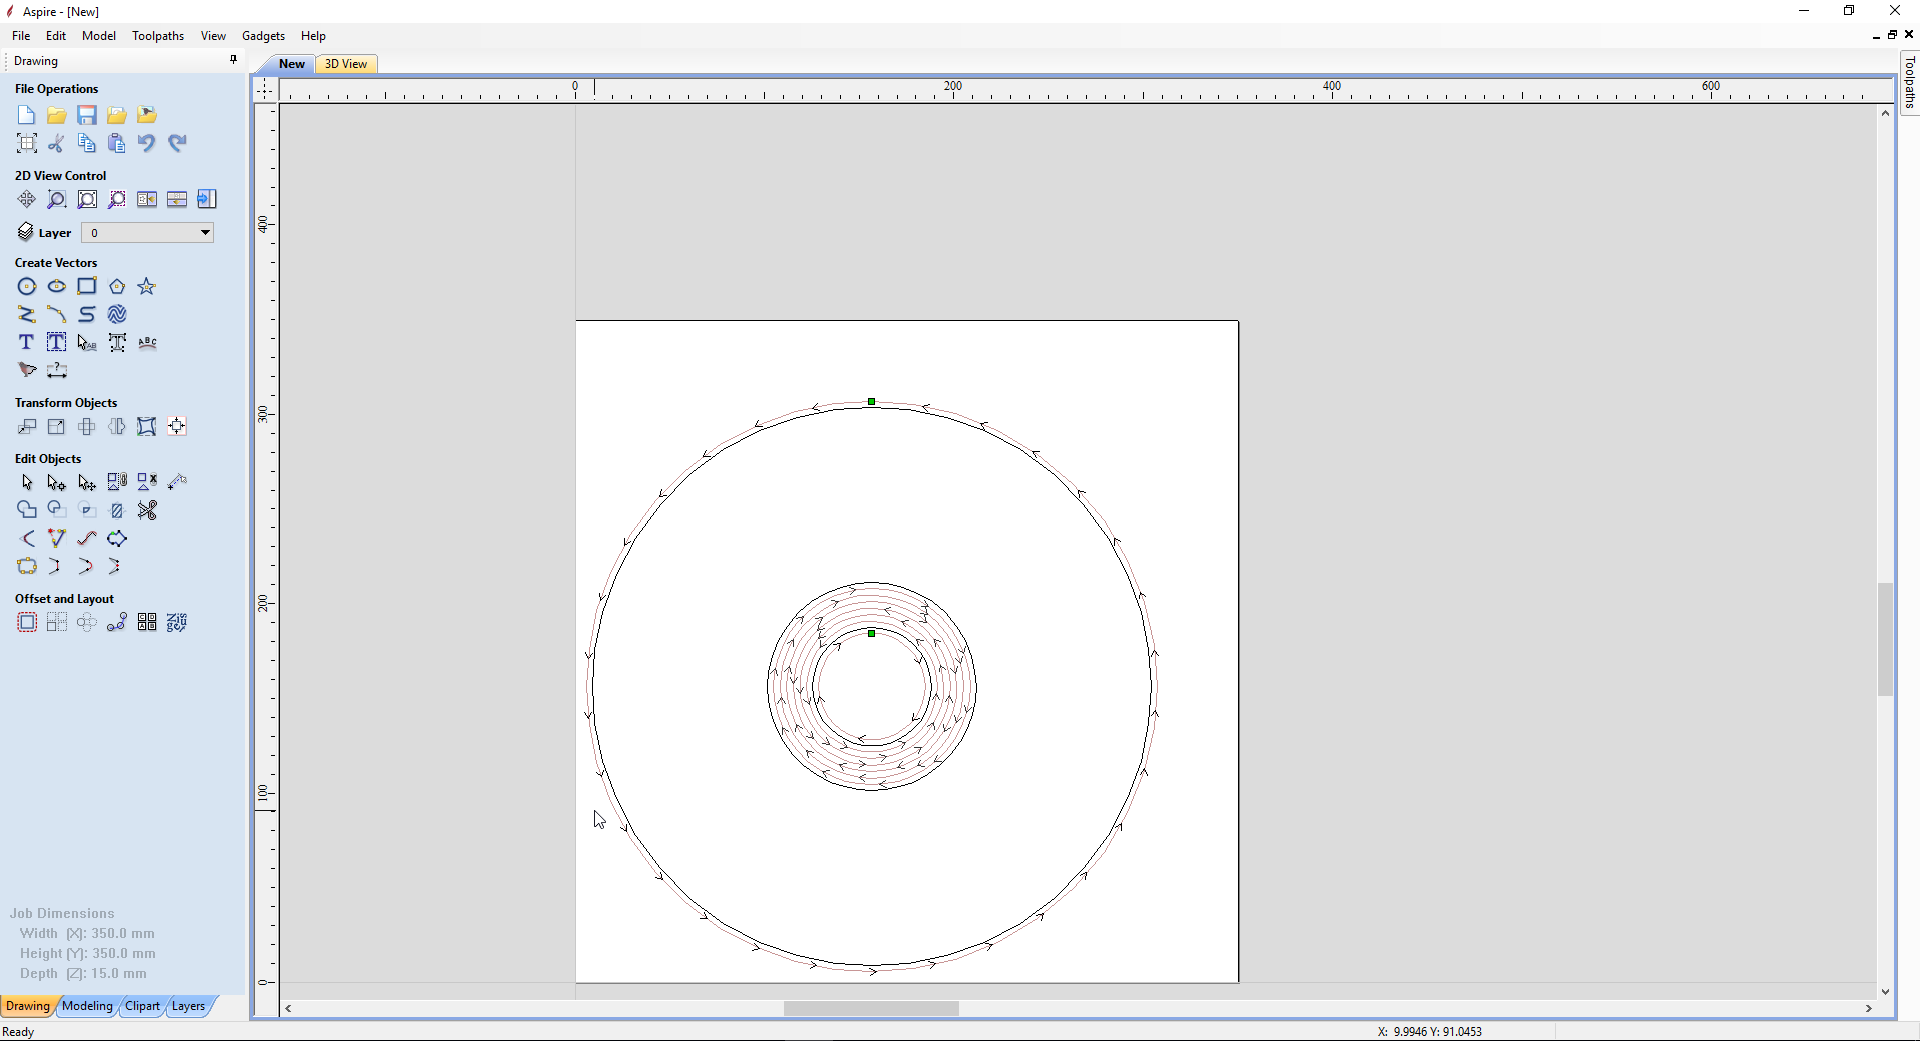
Task: Tile 2D and 3D views vertically
Action: [147, 199]
